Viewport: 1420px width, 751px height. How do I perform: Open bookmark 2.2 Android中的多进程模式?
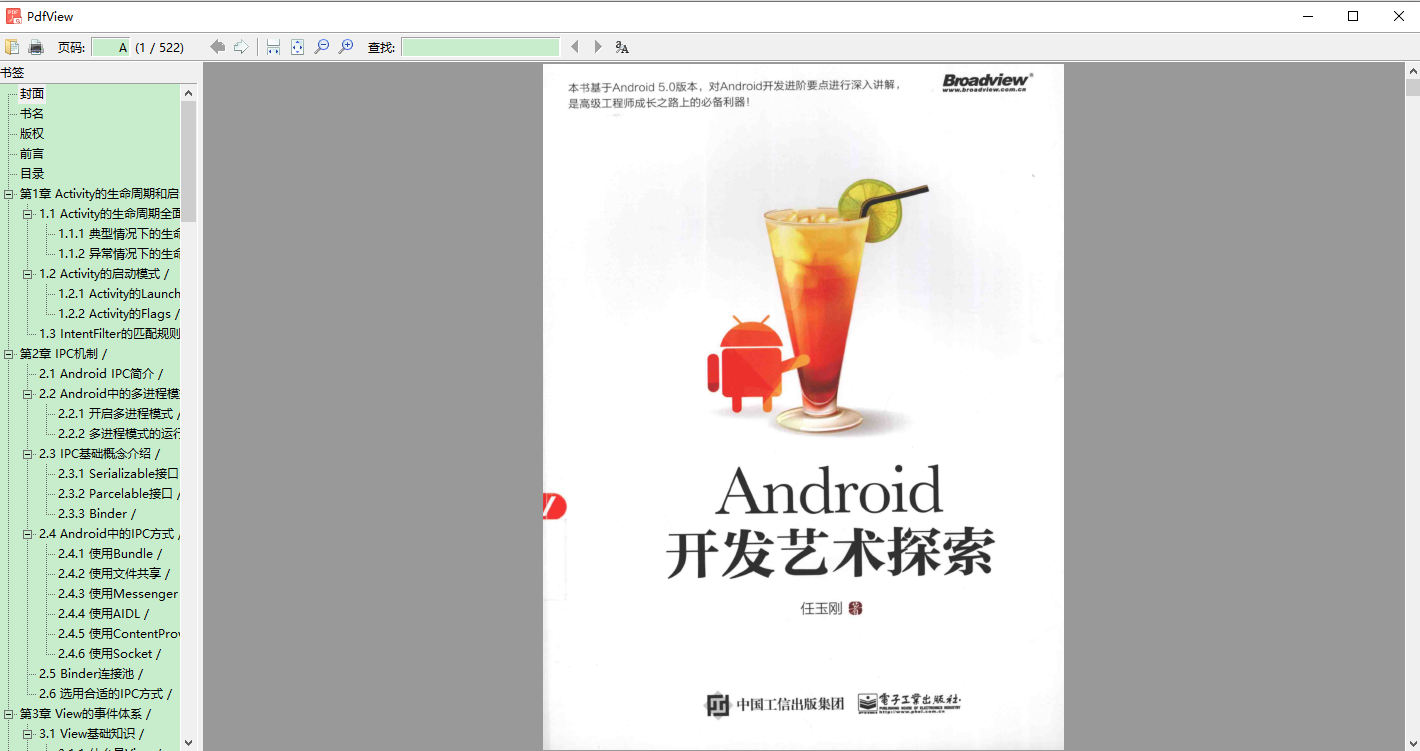point(110,394)
